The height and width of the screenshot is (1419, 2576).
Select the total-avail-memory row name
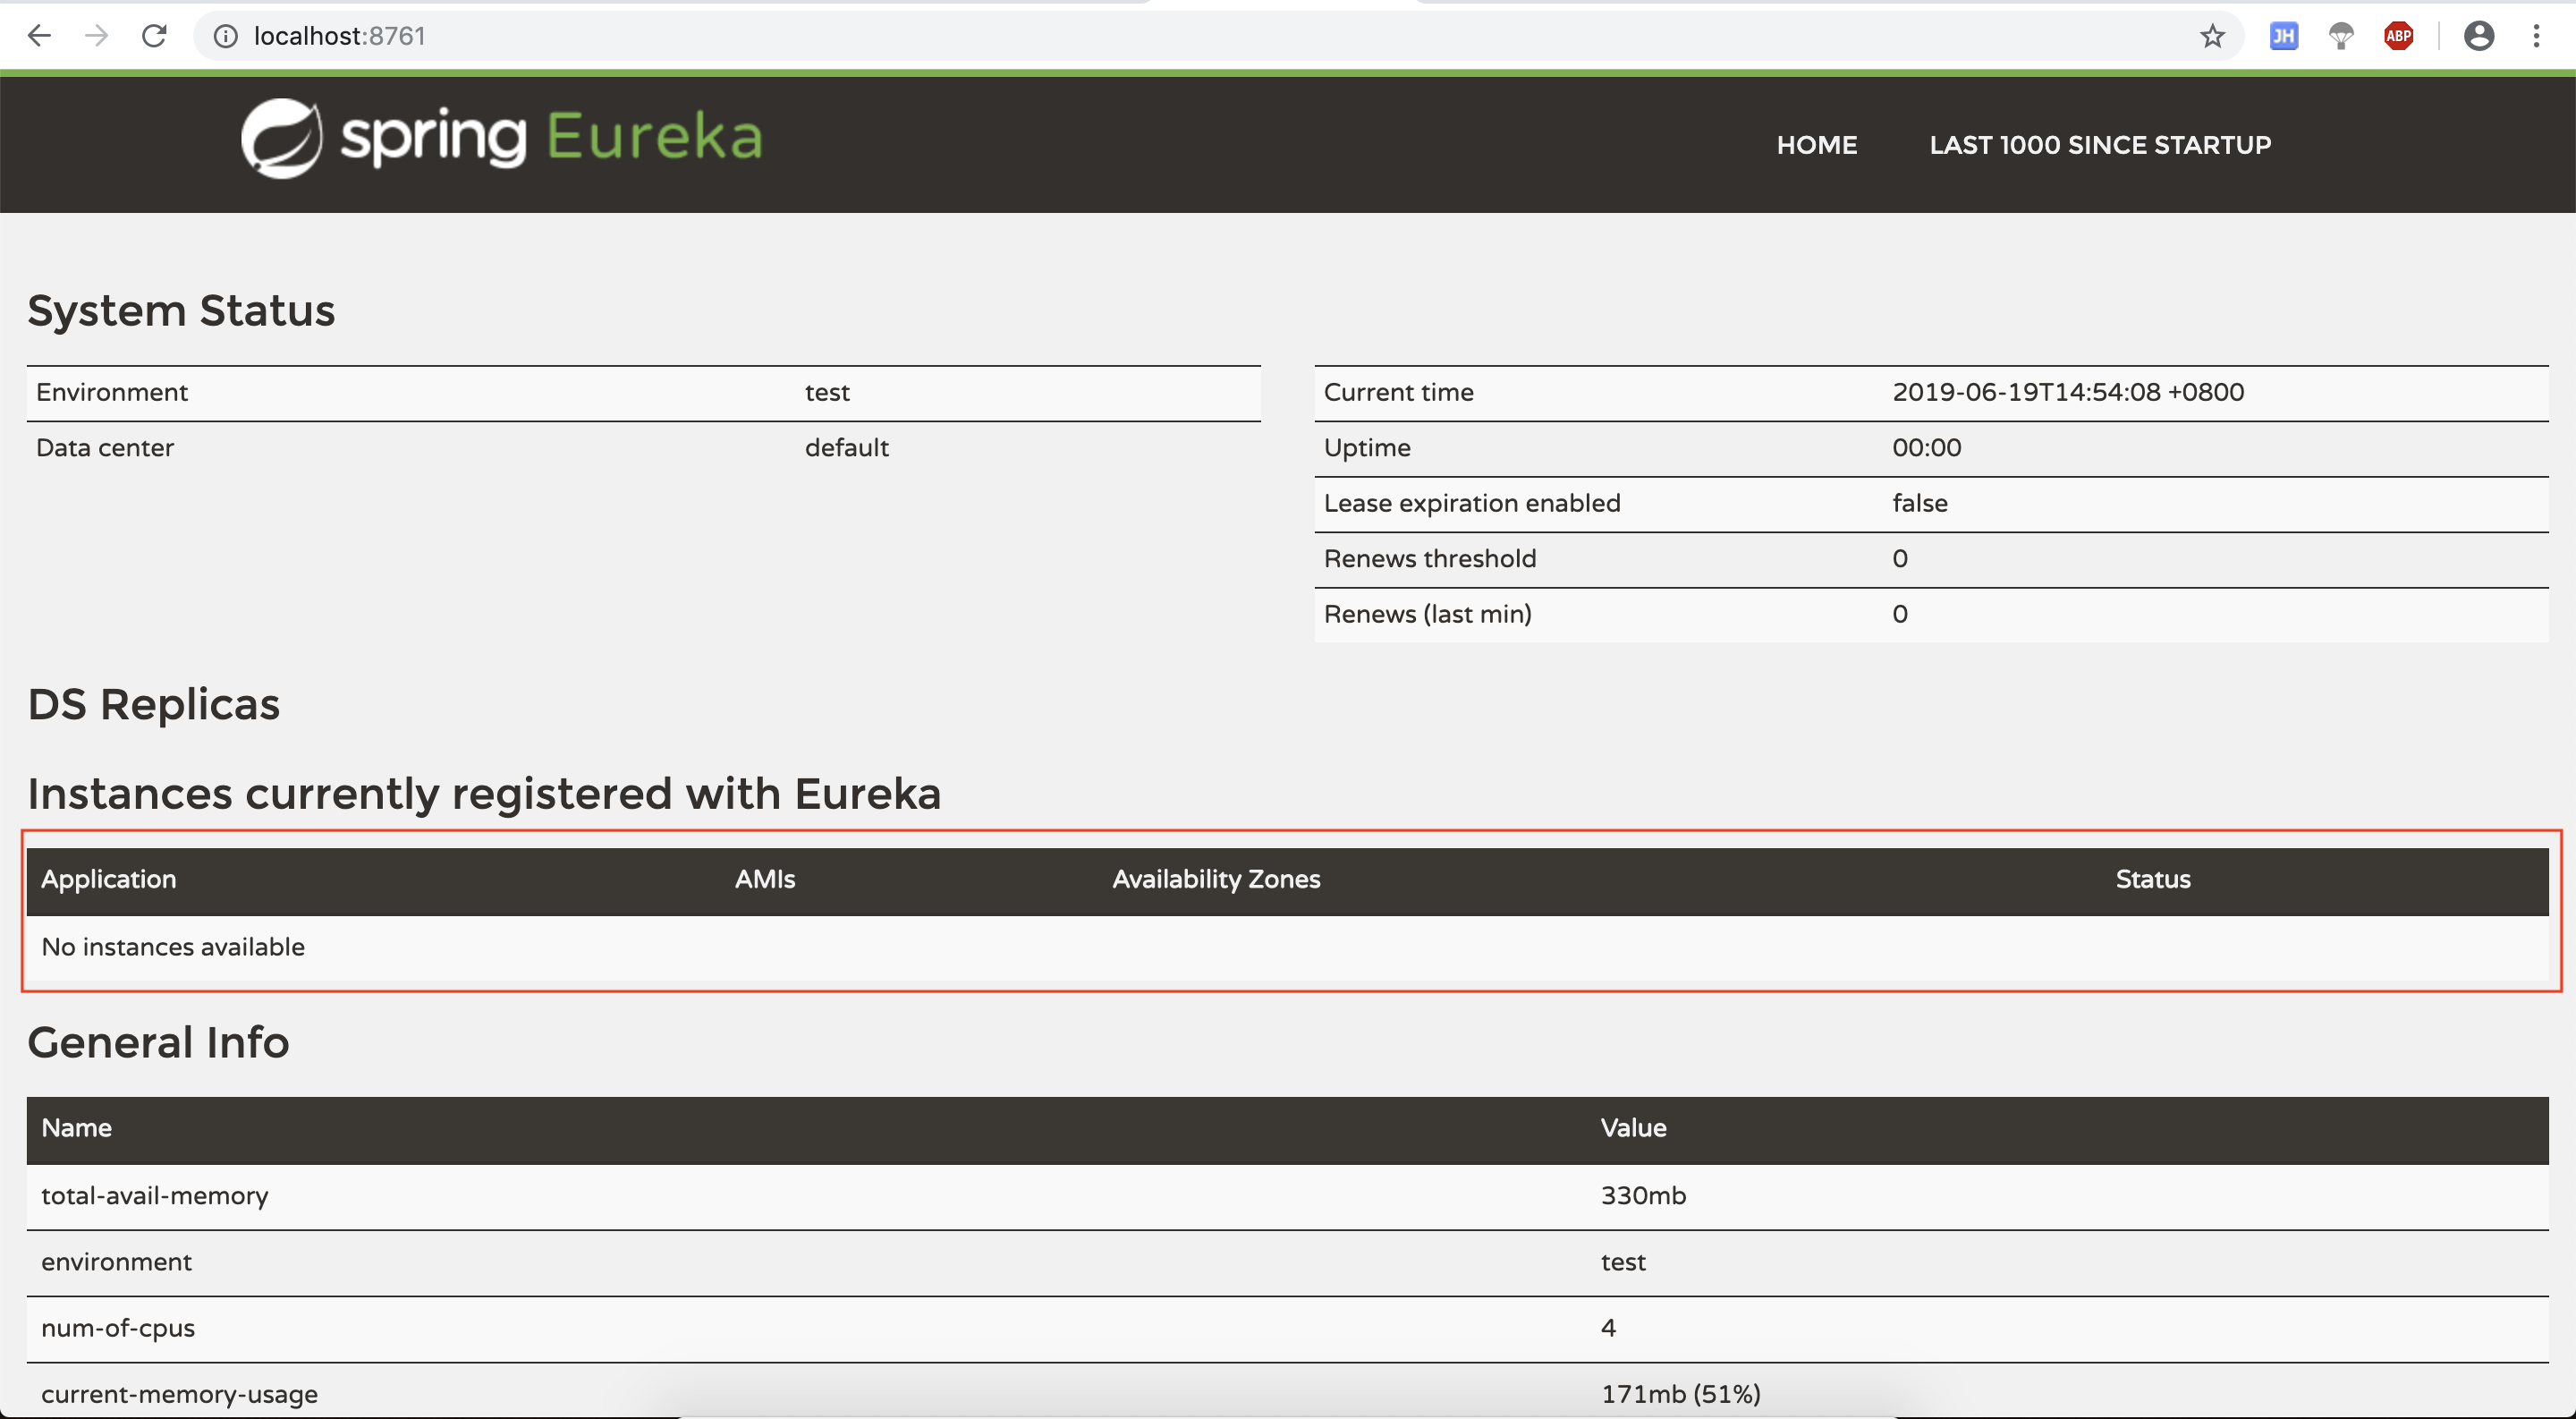(155, 1197)
